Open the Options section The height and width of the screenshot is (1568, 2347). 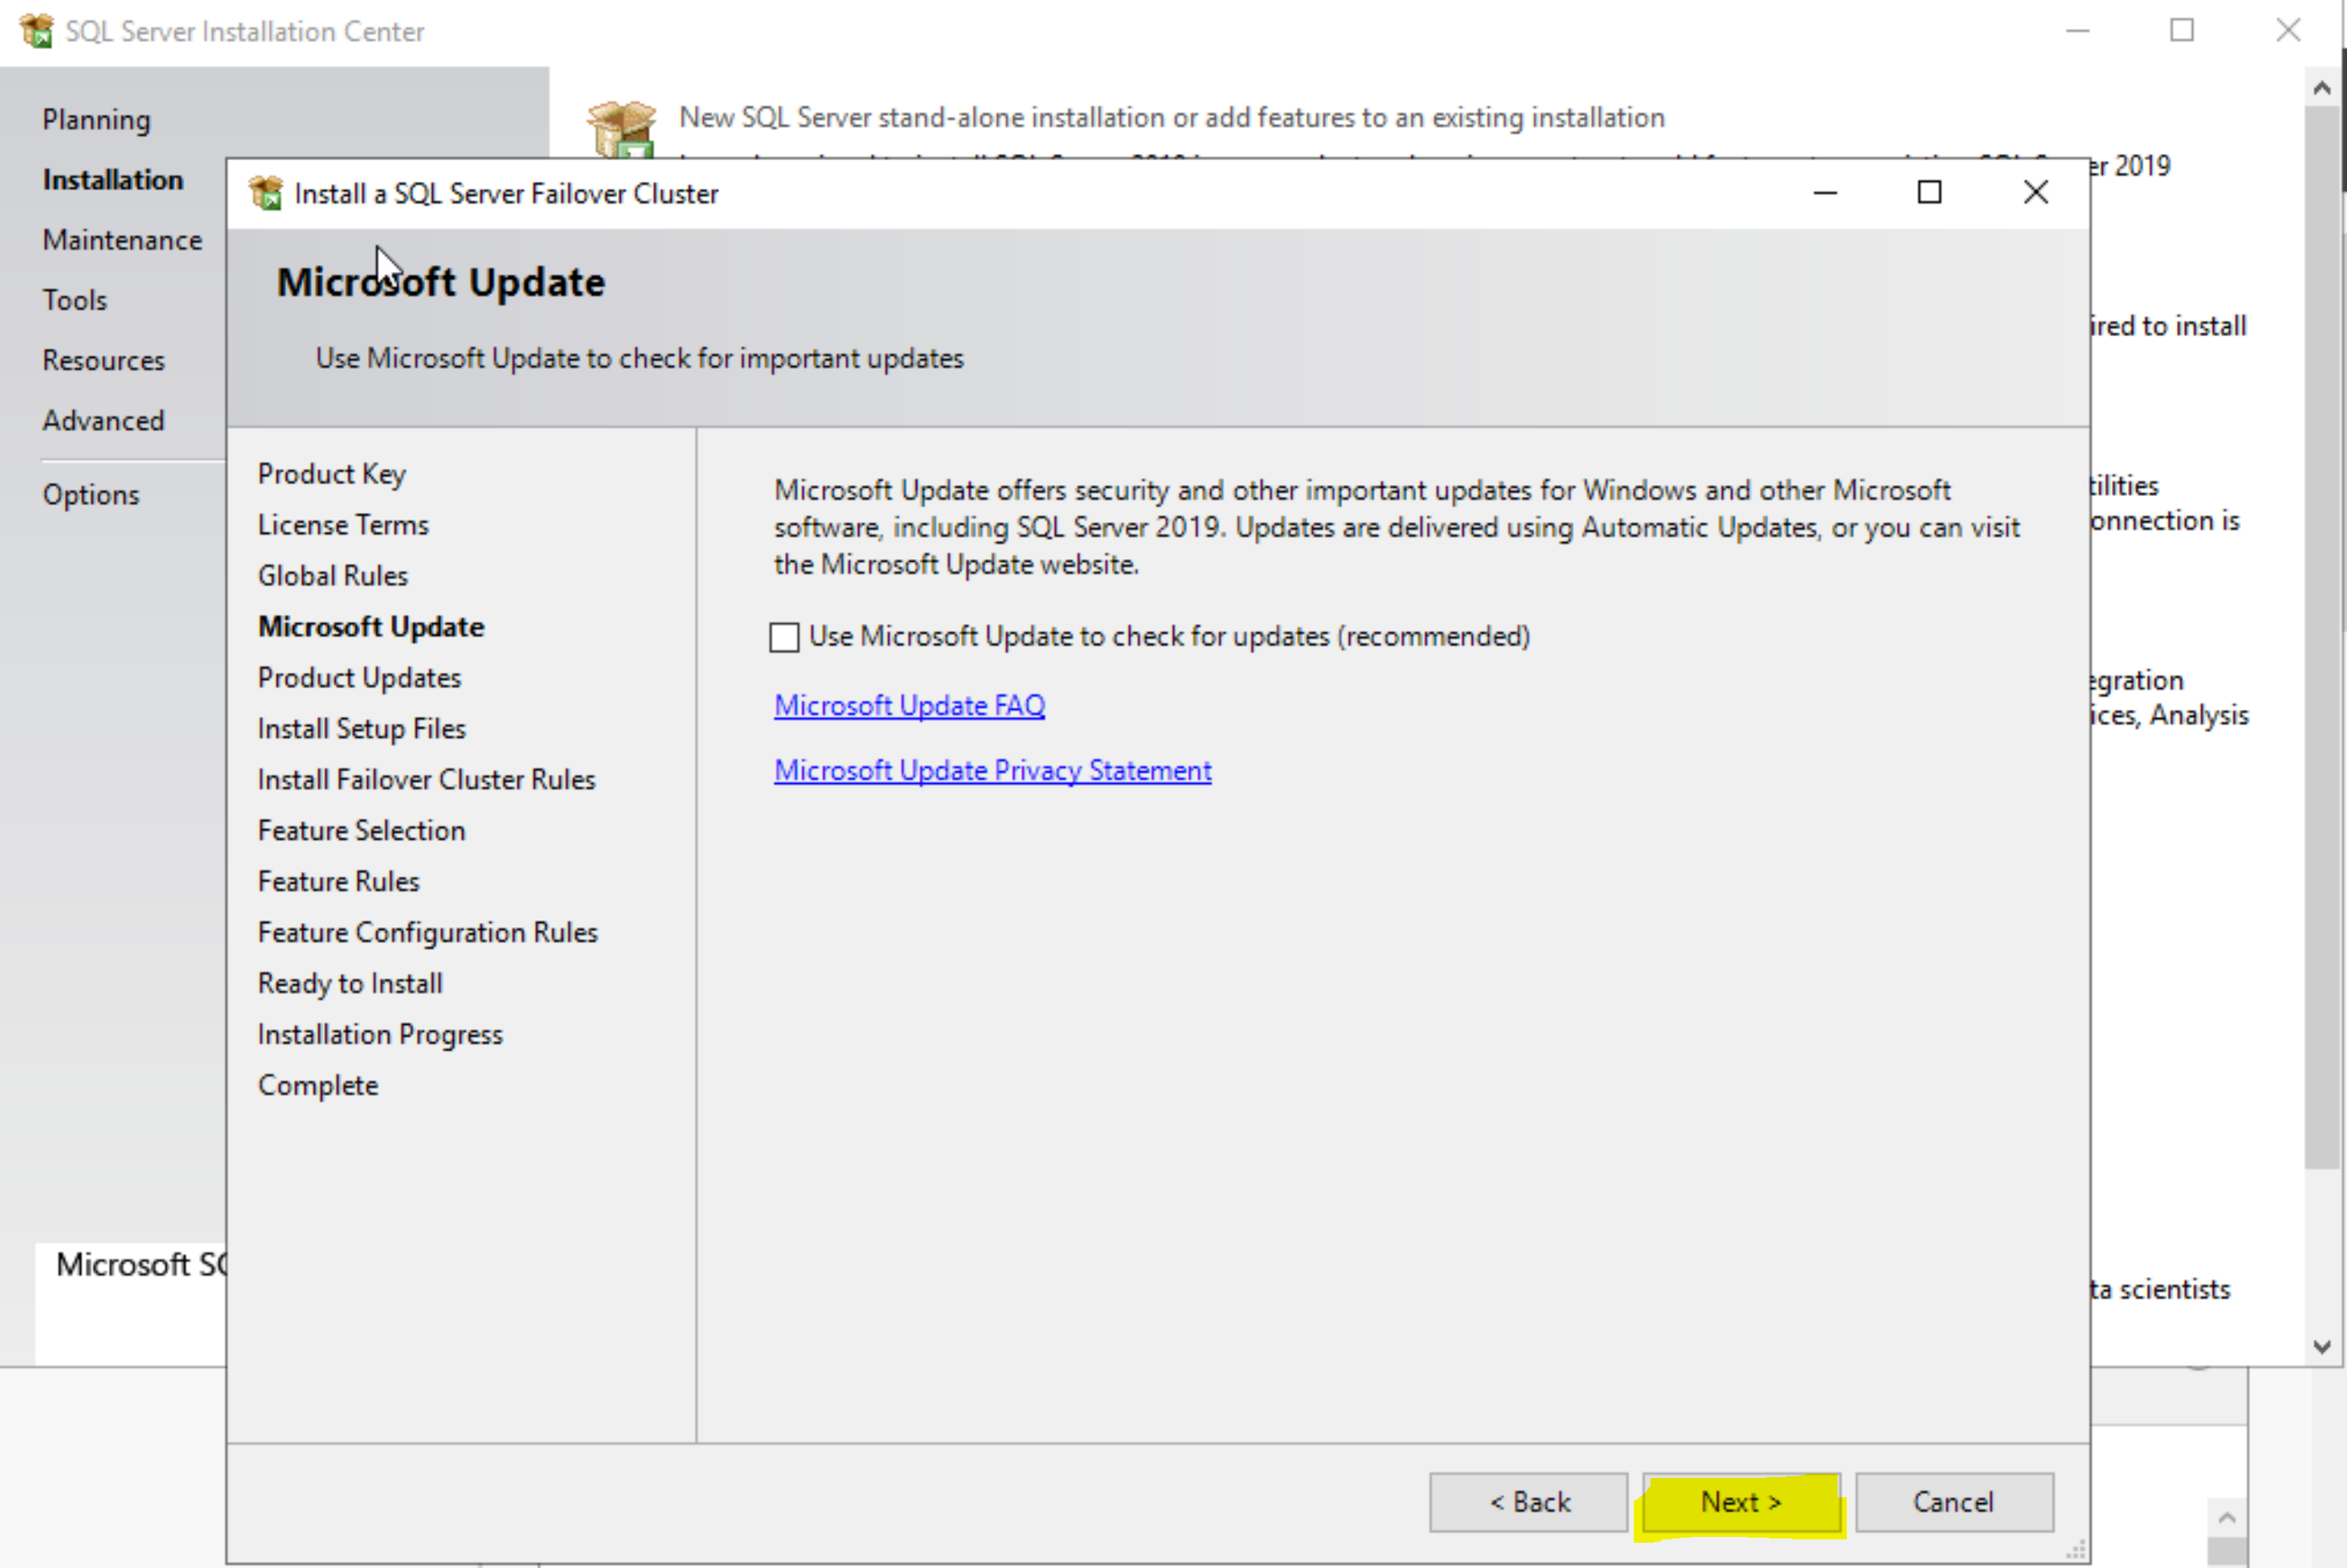click(x=90, y=495)
